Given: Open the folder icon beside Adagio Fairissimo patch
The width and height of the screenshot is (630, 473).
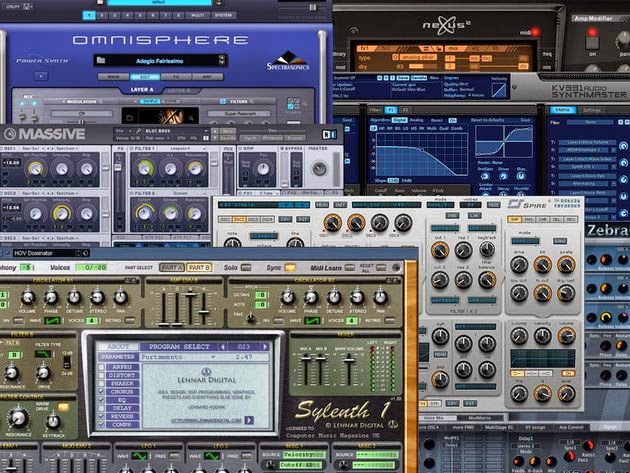Looking at the screenshot, I should [101, 61].
